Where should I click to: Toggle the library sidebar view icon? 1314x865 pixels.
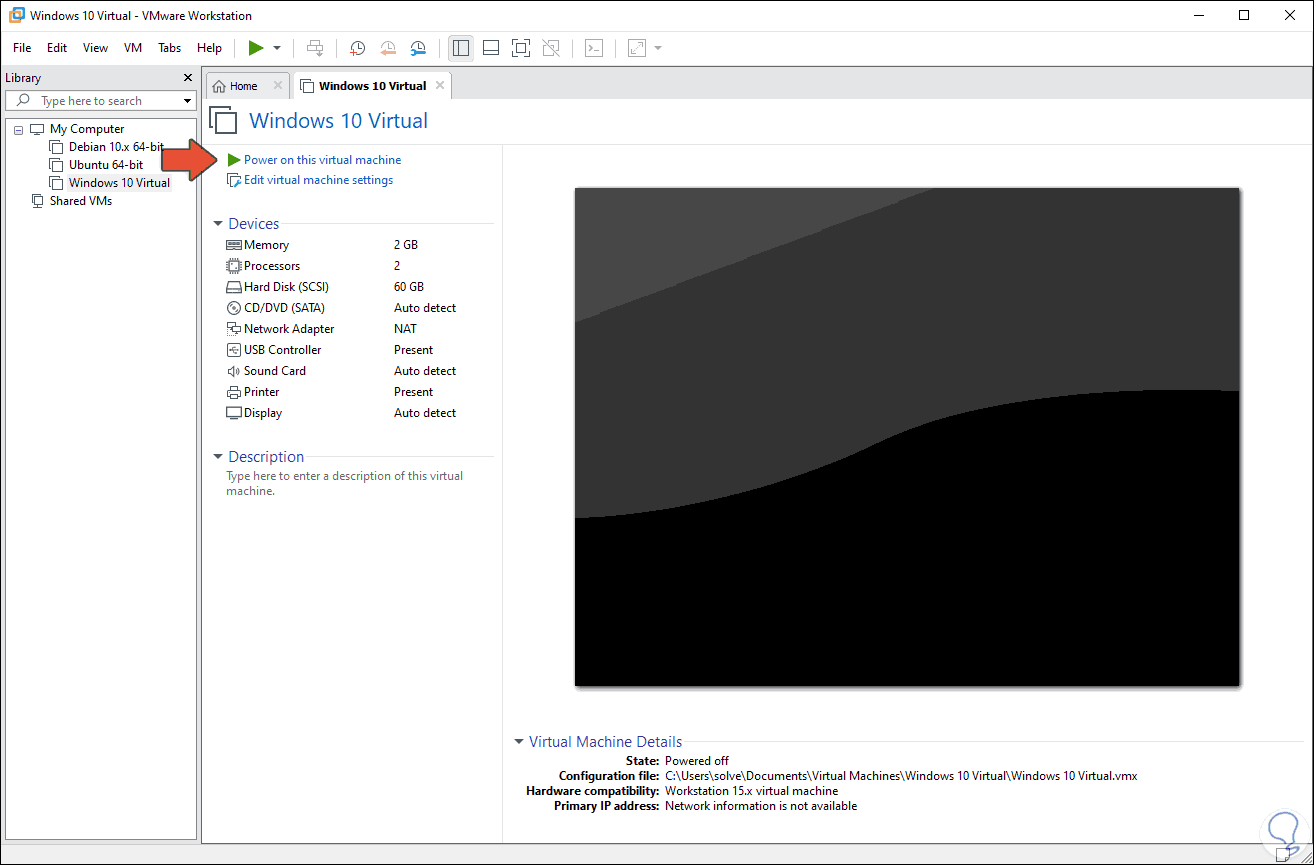pyautogui.click(x=461, y=48)
